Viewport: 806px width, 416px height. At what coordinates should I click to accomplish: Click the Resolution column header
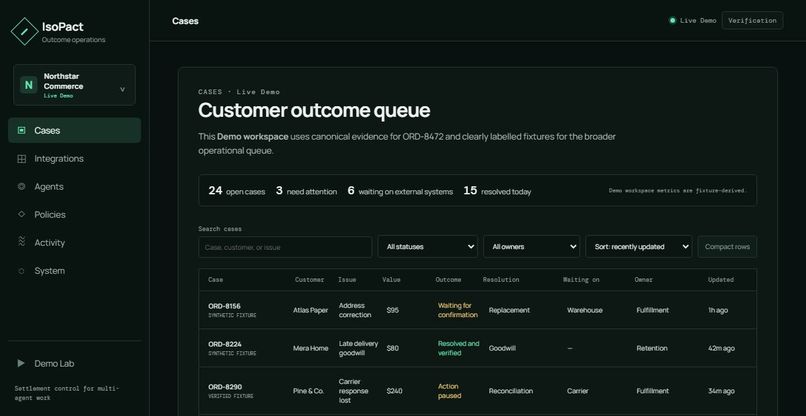point(501,280)
